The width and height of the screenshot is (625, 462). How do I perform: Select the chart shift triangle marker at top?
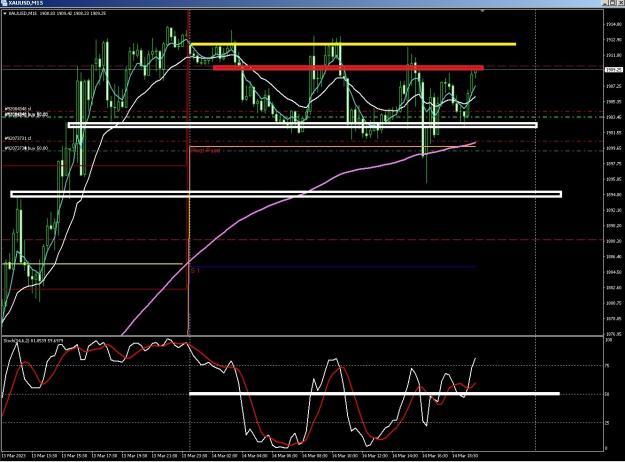point(482,11)
